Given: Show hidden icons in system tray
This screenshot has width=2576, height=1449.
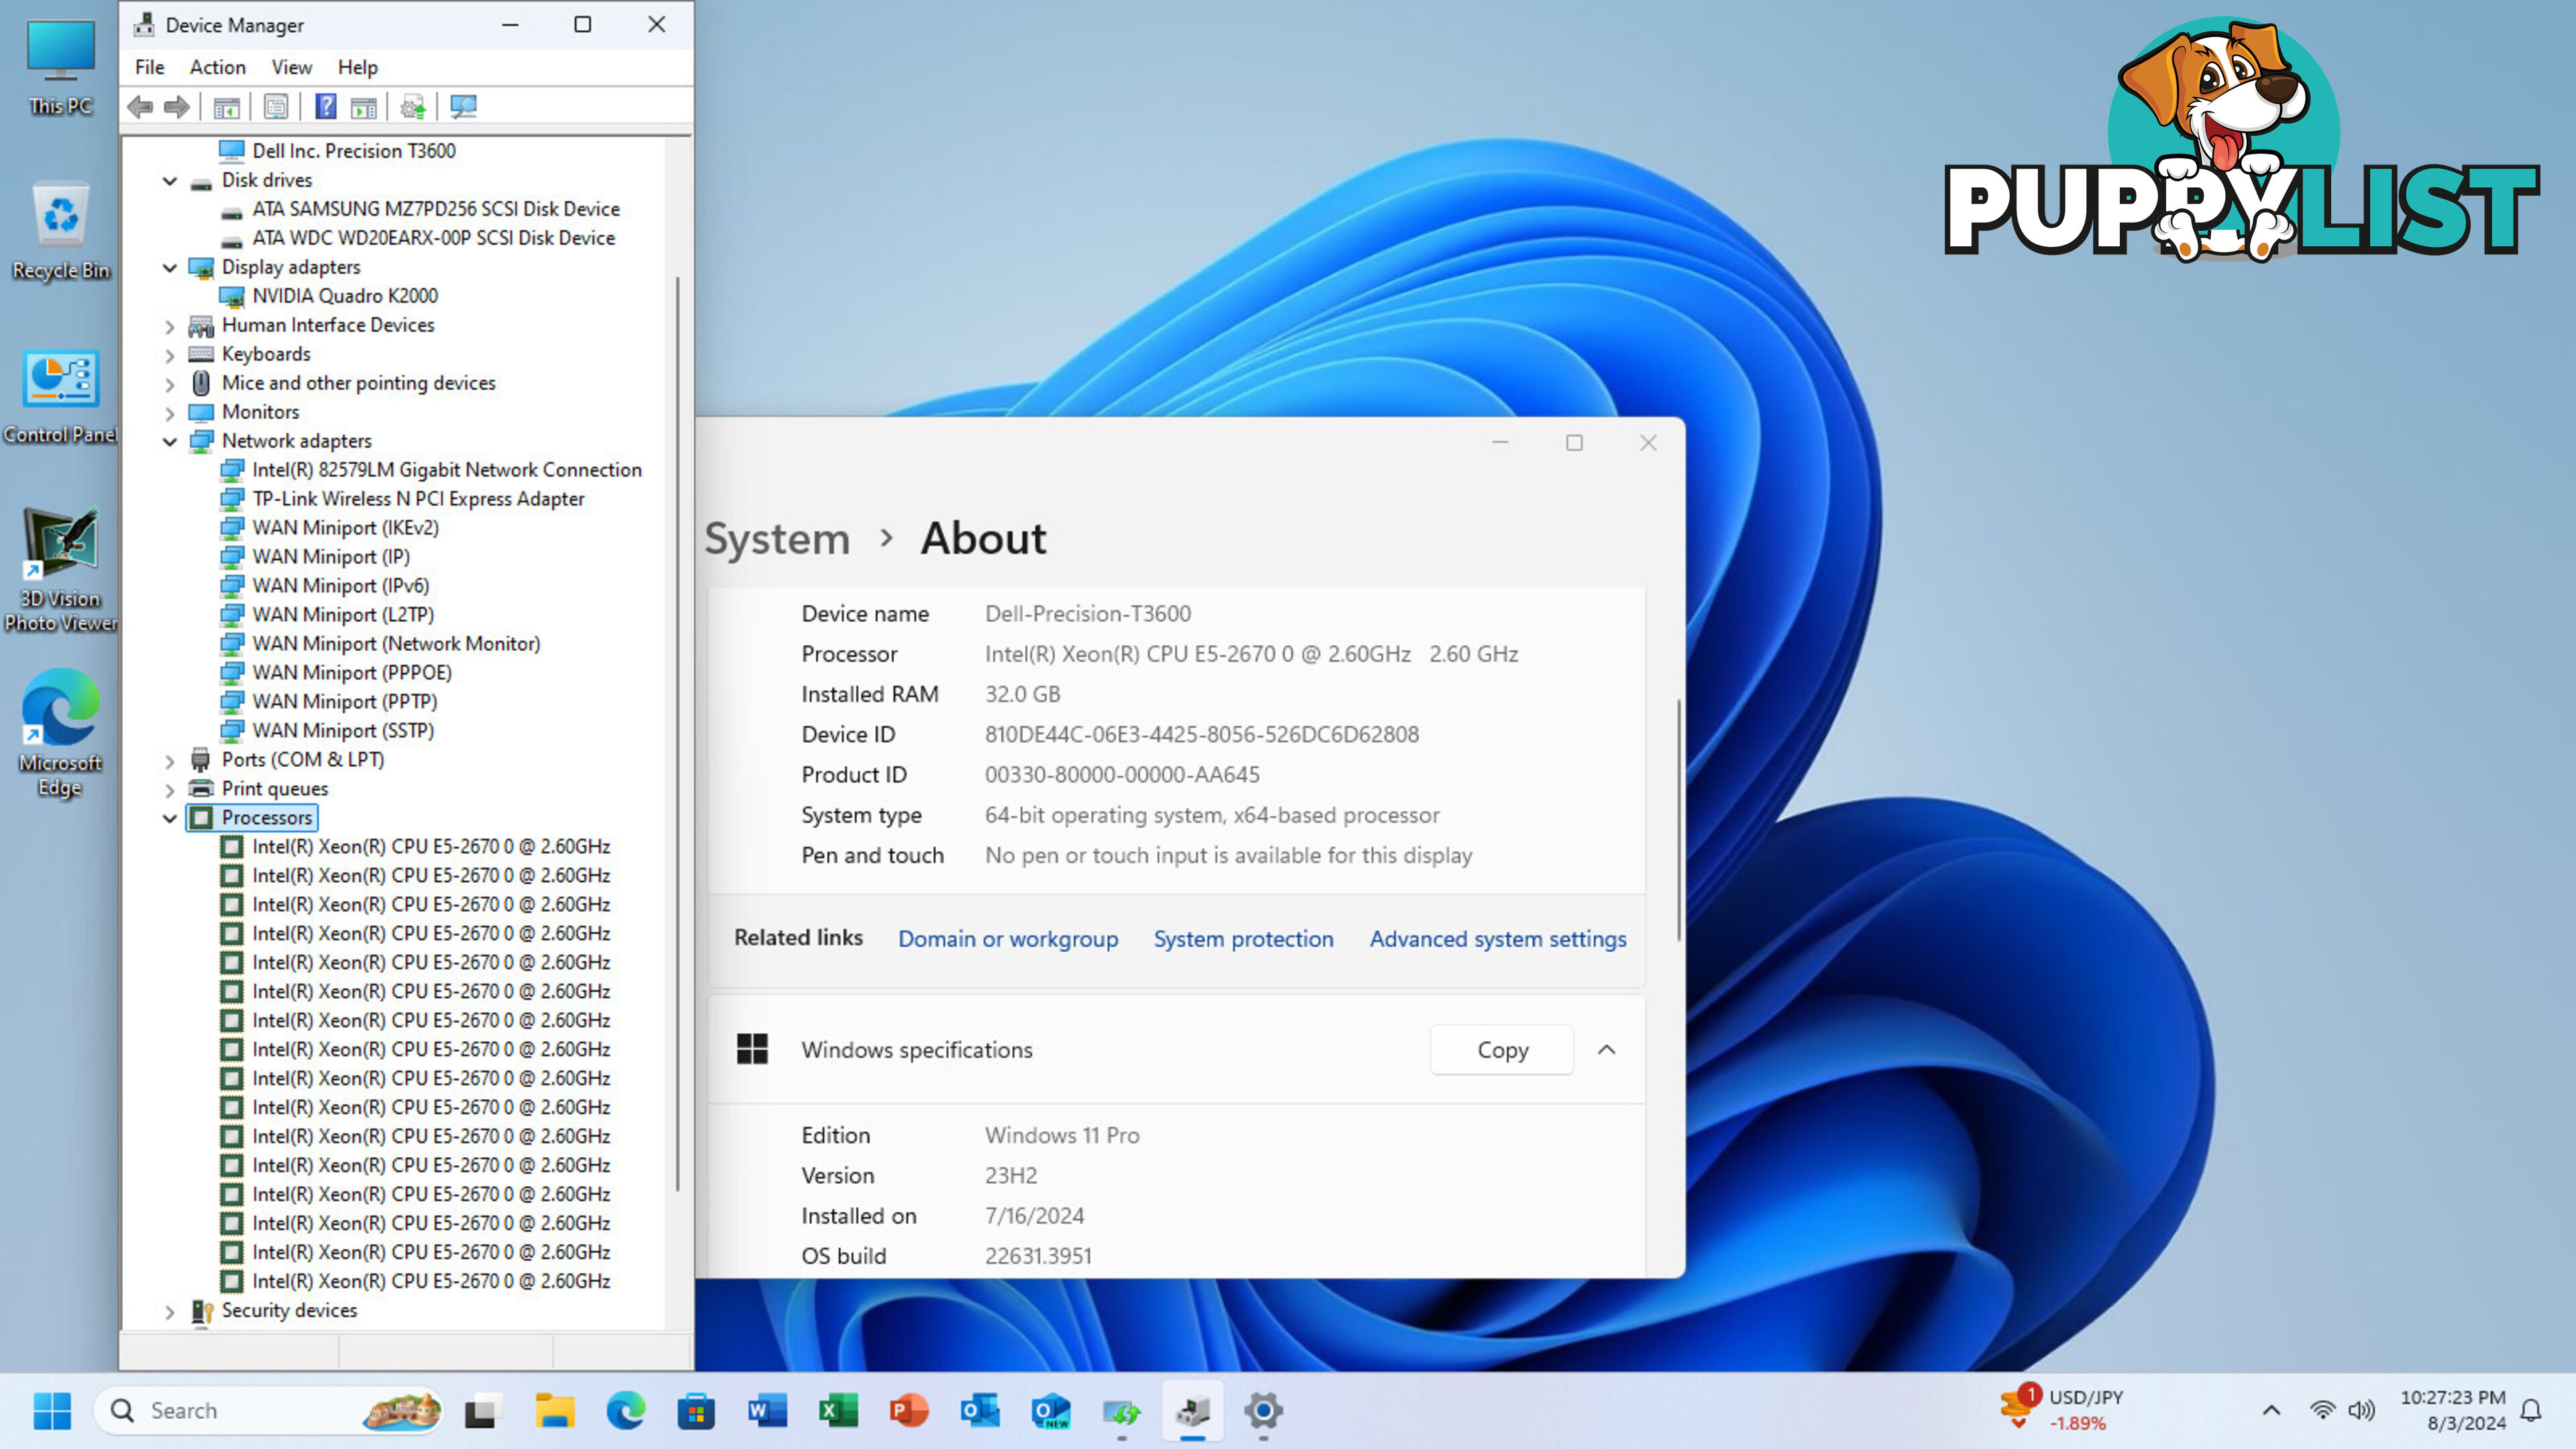Looking at the screenshot, I should pyautogui.click(x=2271, y=1411).
